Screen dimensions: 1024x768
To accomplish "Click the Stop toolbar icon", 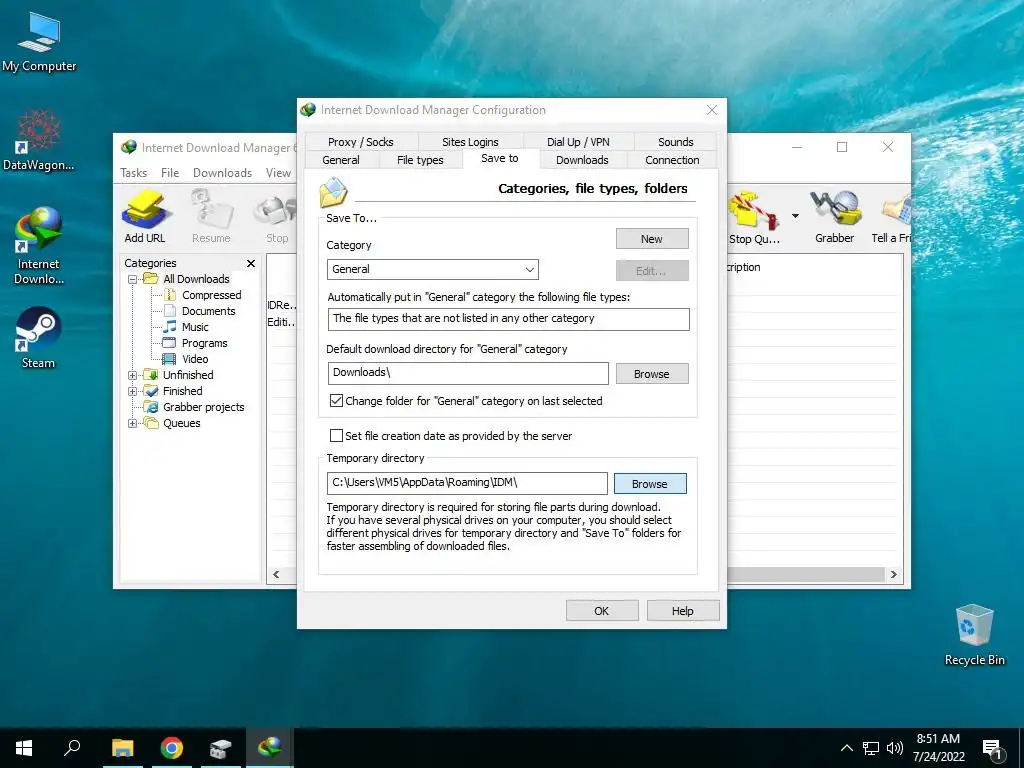I will point(277,216).
